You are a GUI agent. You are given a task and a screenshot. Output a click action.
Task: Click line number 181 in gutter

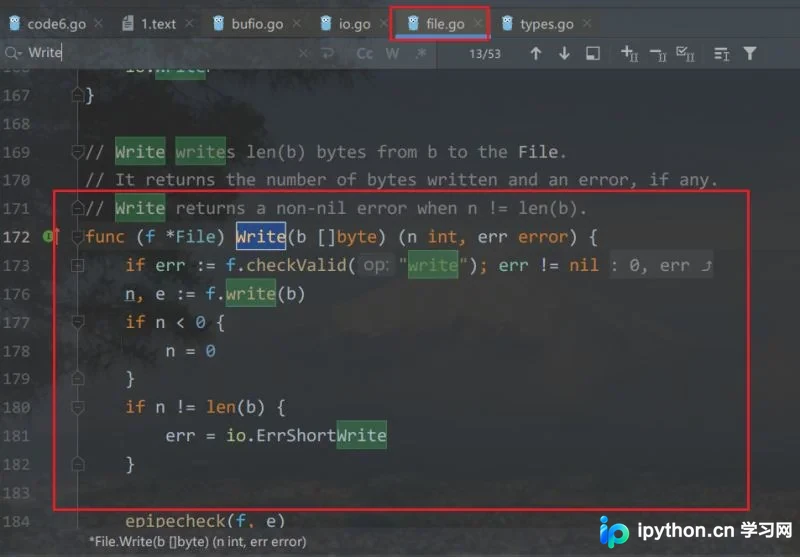coord(17,436)
